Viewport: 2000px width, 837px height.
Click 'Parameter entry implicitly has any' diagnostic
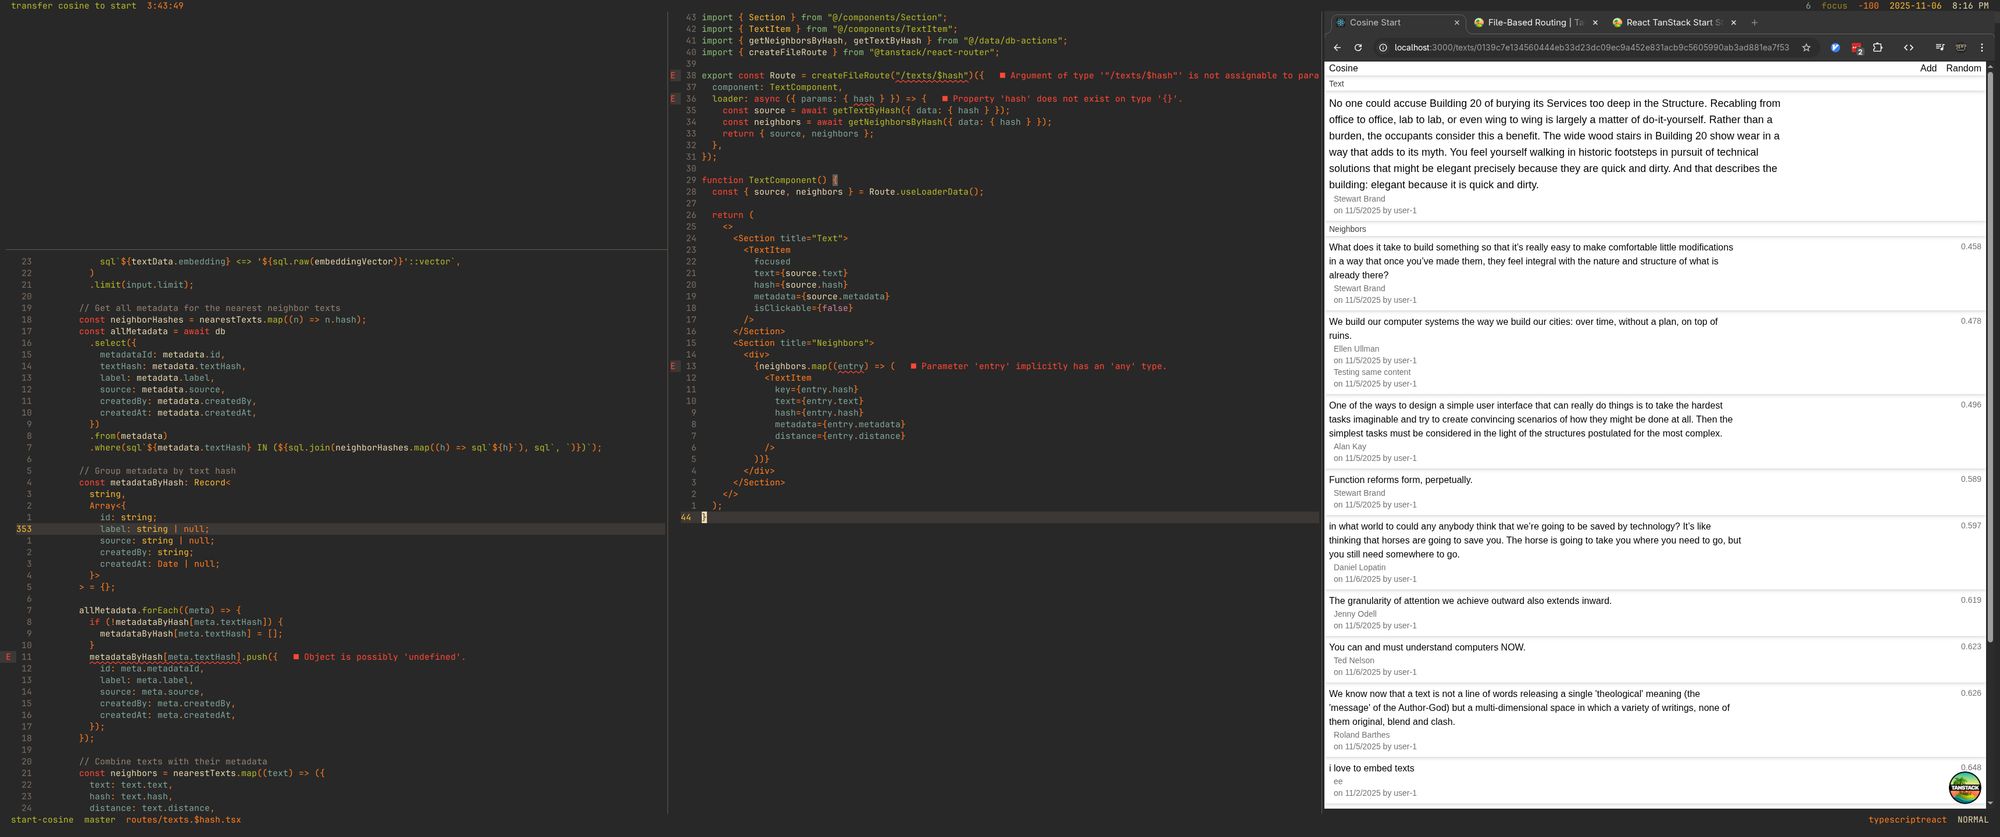[x=1043, y=366]
